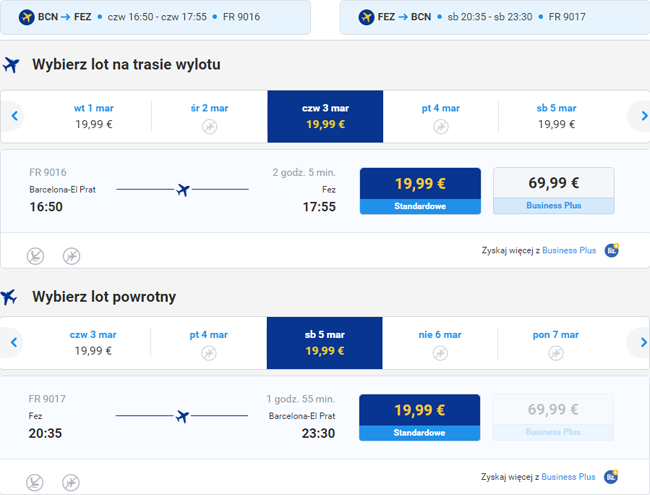This screenshot has height=495, width=650.
Task: Click the first crossed-out amenity icon under flight FR 9017
Action: 35,483
